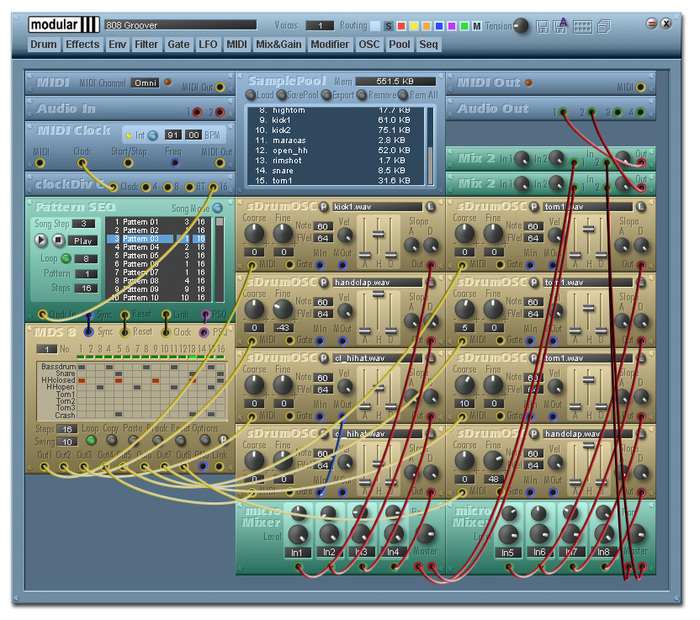This screenshot has height=620, width=700.
Task: Click the MIDI Out jack on MIDI module
Action: tap(220, 87)
